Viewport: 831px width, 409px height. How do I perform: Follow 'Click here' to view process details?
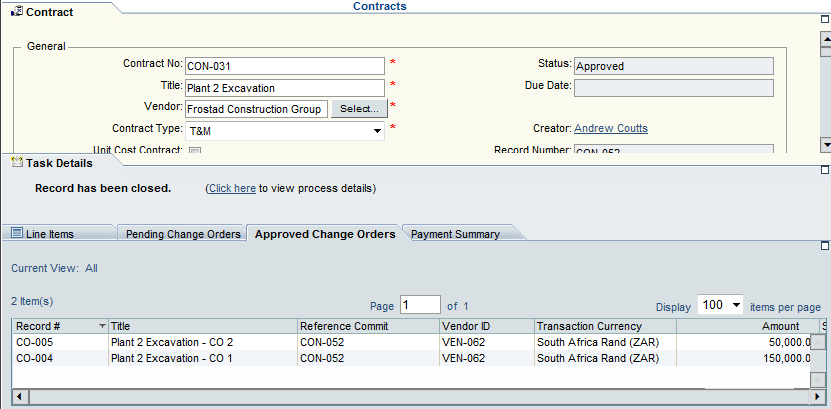pos(232,188)
